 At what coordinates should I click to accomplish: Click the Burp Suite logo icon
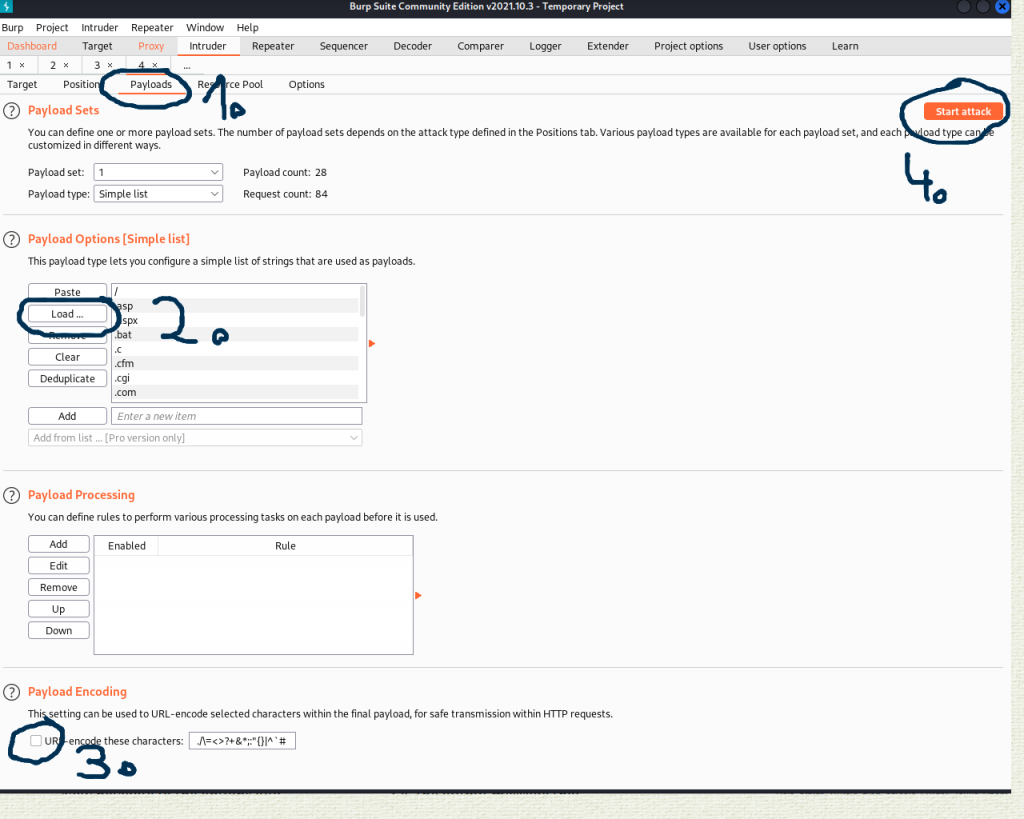click(7, 7)
